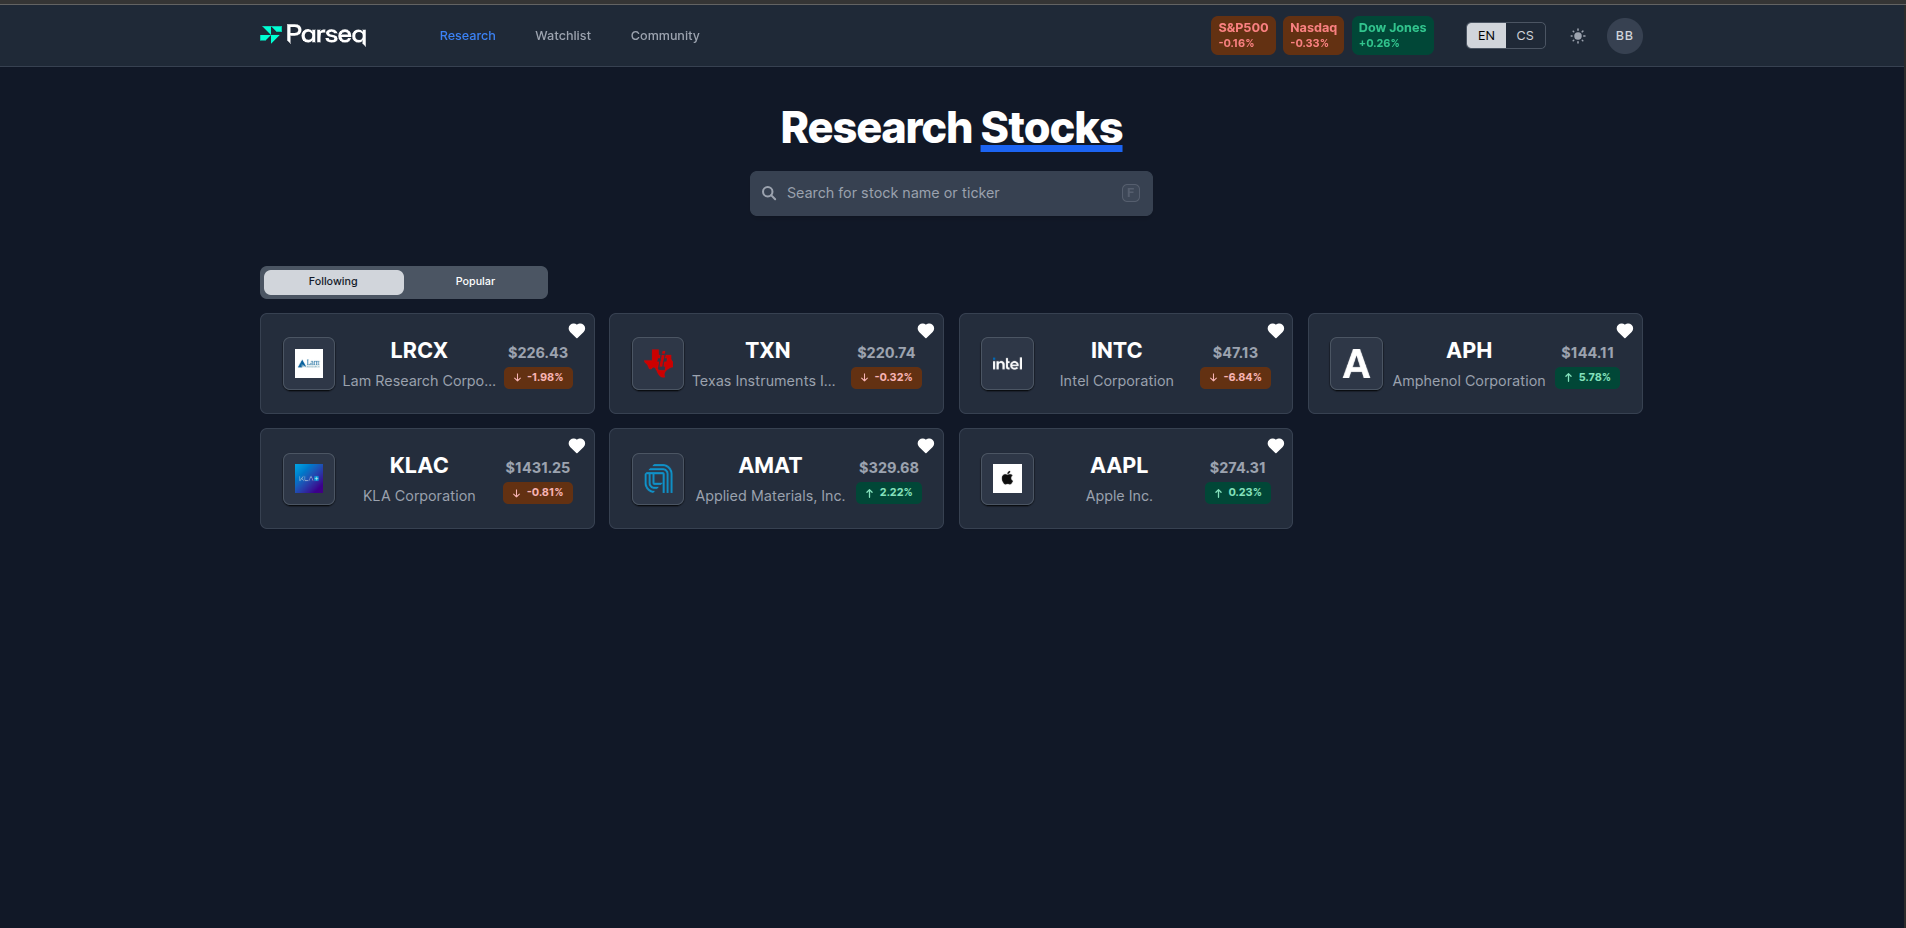1906x928 pixels.
Task: Unfavorite AAPL via the heart icon
Action: [1275, 446]
